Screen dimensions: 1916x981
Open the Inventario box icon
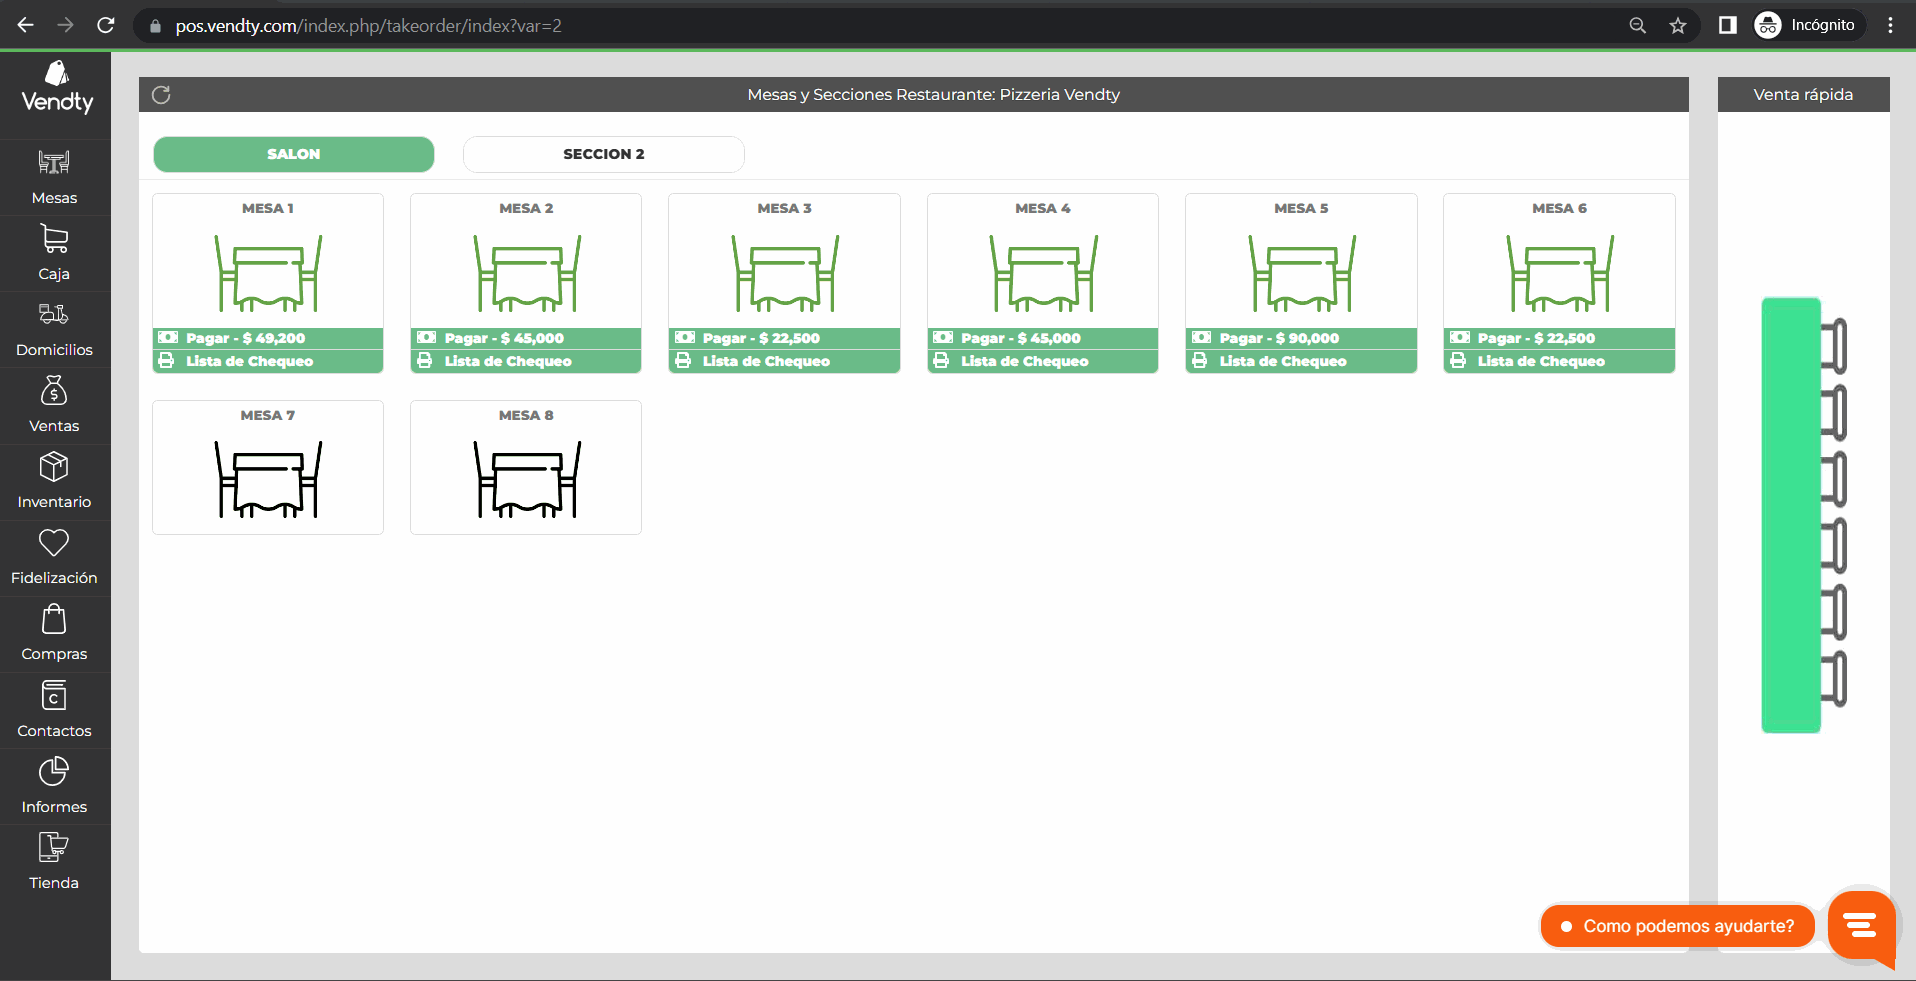pos(54,466)
